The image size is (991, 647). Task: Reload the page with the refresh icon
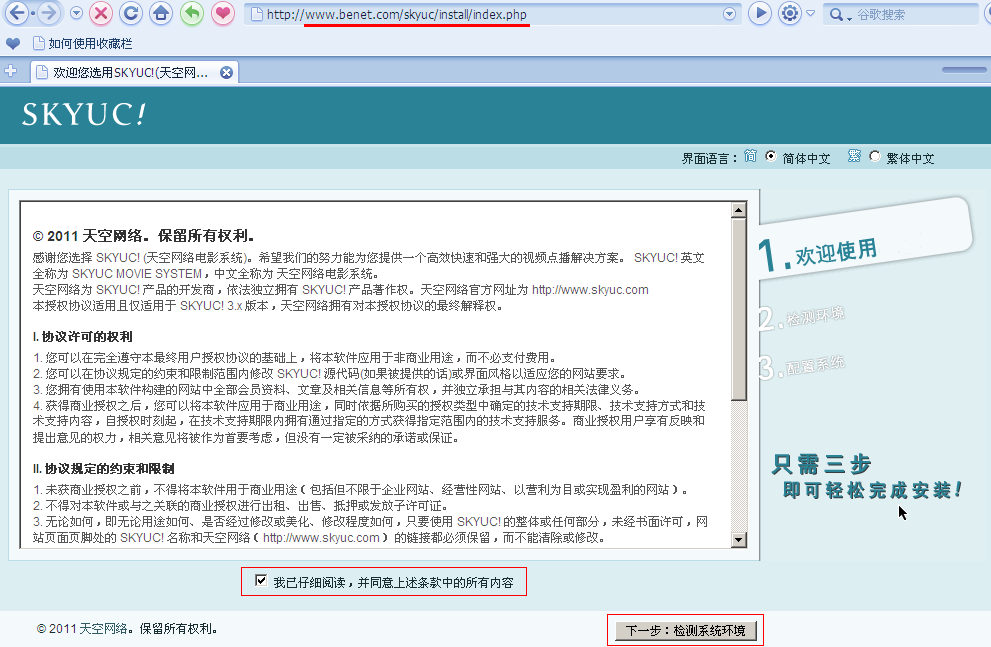(131, 13)
